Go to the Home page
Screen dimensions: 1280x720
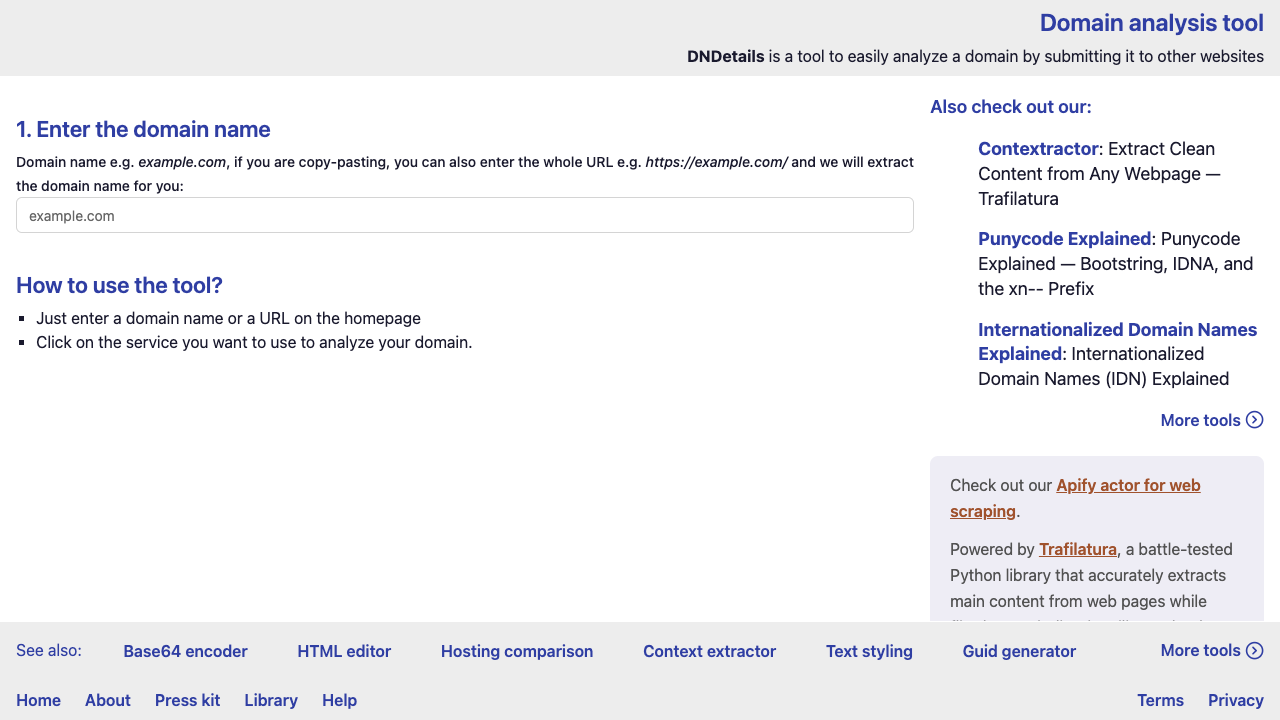pyautogui.click(x=38, y=700)
